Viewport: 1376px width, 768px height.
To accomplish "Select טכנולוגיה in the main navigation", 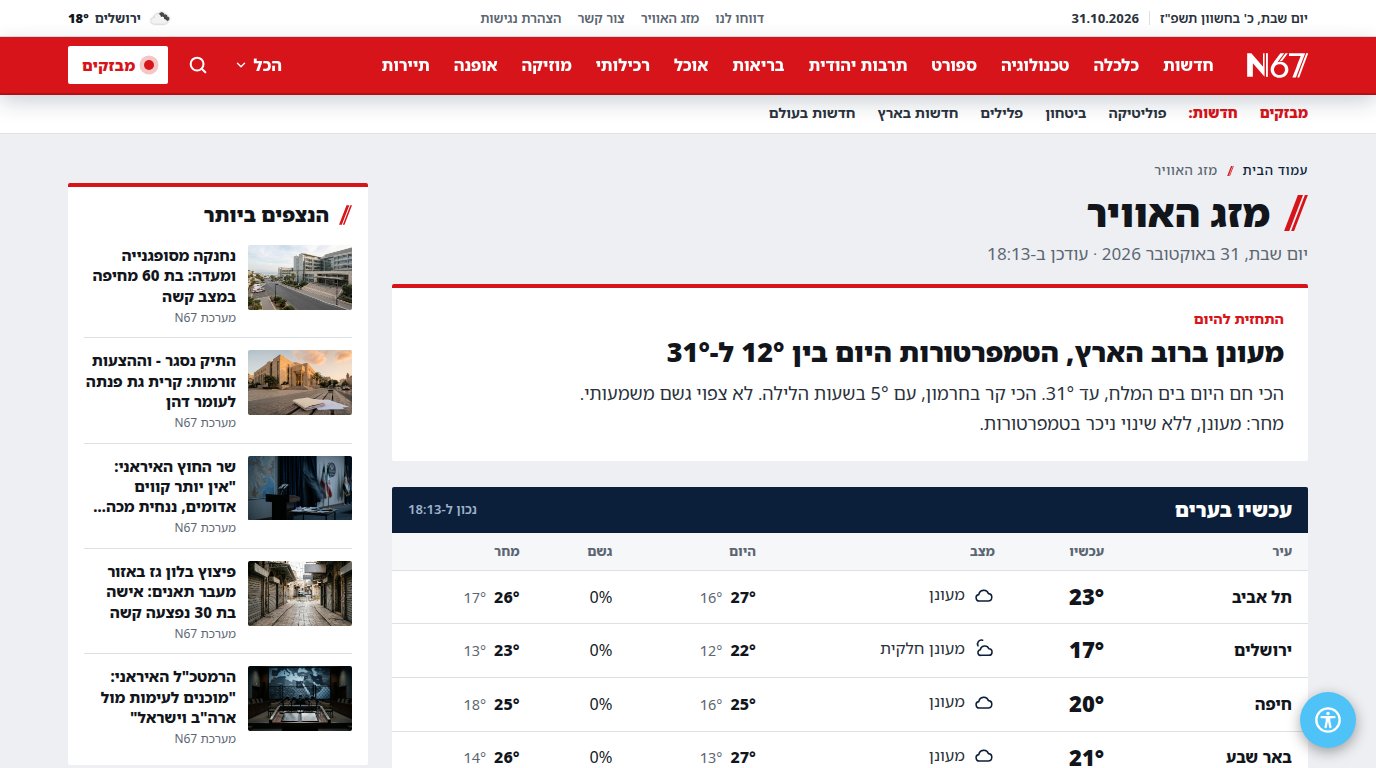I will coord(1035,65).
